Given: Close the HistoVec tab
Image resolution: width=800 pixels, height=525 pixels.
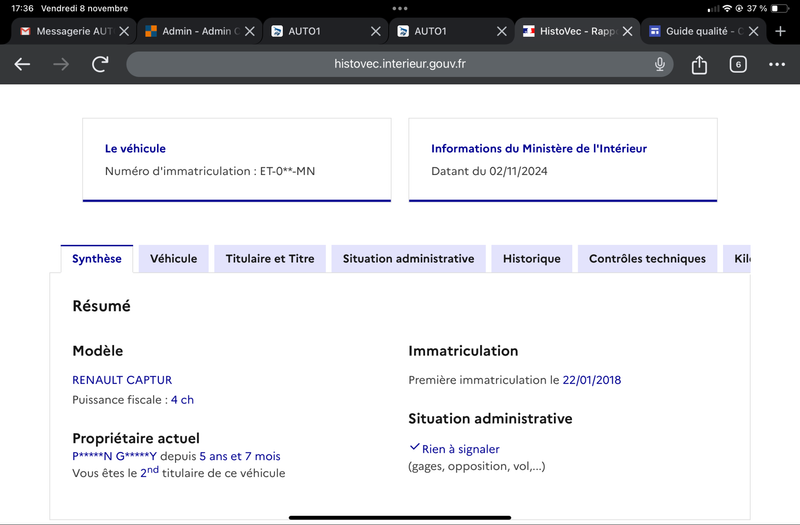Looking at the screenshot, I should (628, 32).
